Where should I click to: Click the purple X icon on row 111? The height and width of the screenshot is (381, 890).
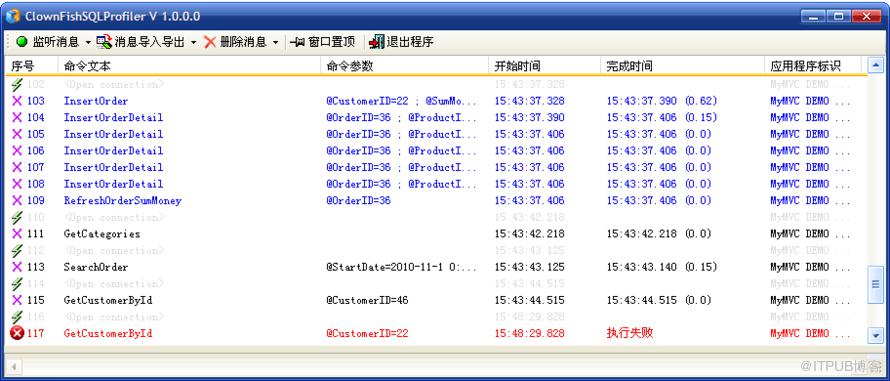(x=17, y=233)
